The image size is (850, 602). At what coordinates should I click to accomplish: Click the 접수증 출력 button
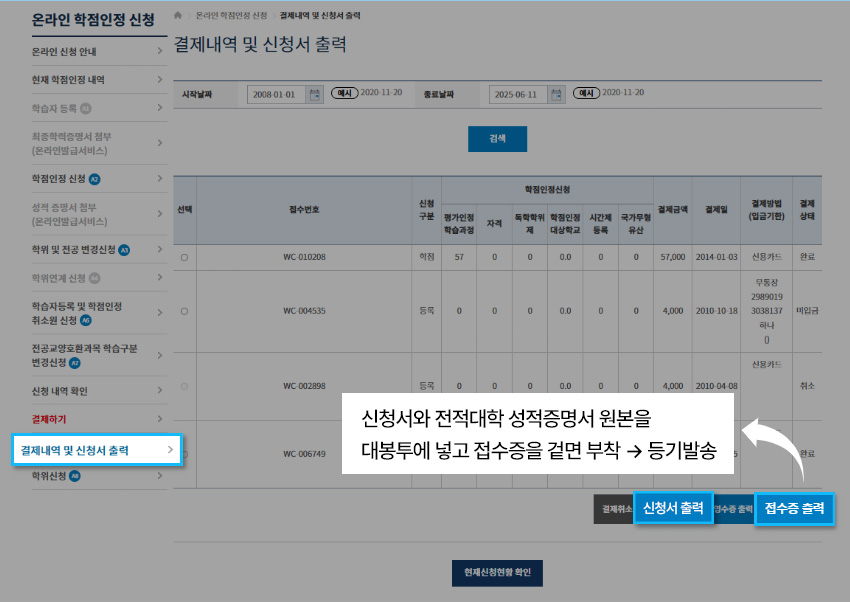pos(795,509)
